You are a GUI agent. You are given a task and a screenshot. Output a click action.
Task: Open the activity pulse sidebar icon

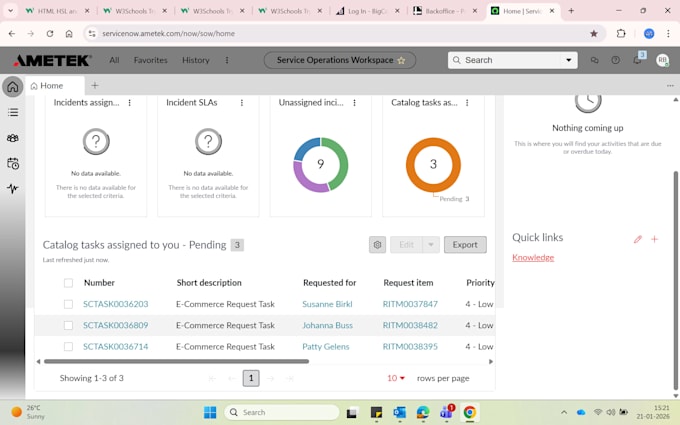13,189
